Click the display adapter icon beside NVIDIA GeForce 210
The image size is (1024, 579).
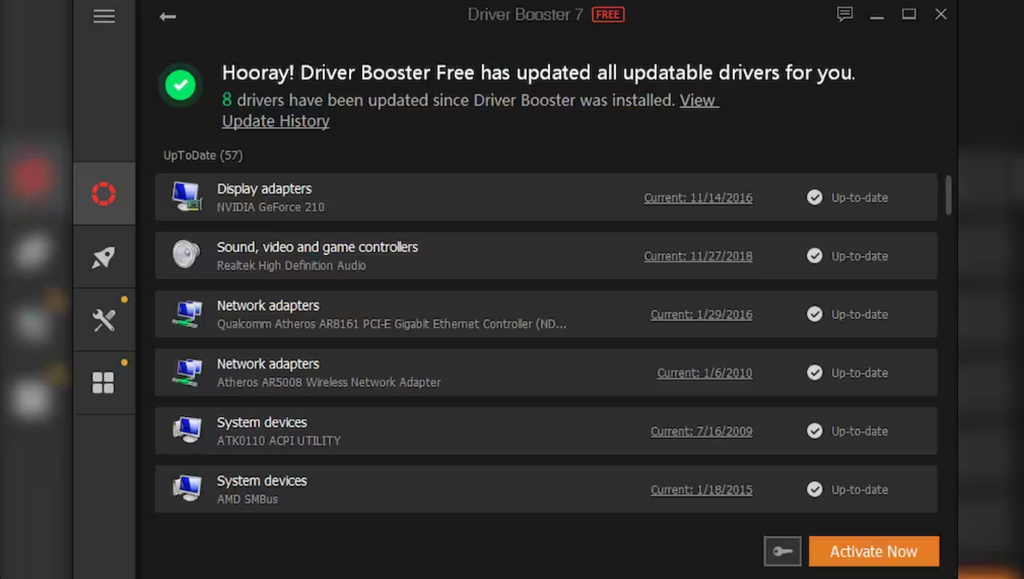[187, 197]
